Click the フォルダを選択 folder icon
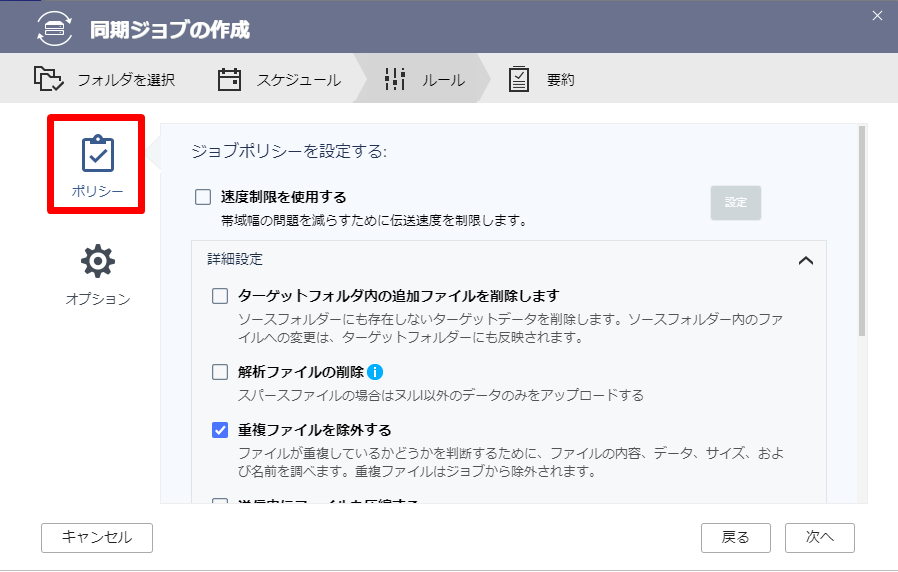Screen dimensions: 898x572 [48, 79]
